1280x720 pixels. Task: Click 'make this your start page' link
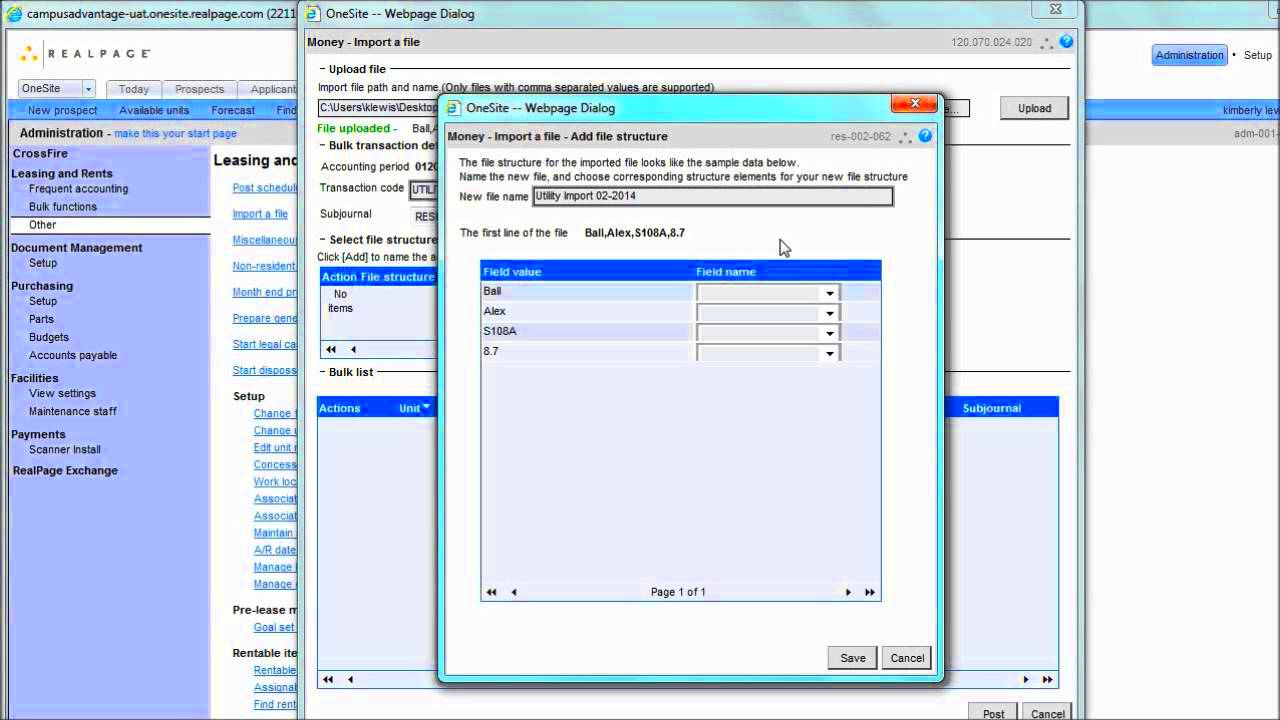click(x=175, y=133)
